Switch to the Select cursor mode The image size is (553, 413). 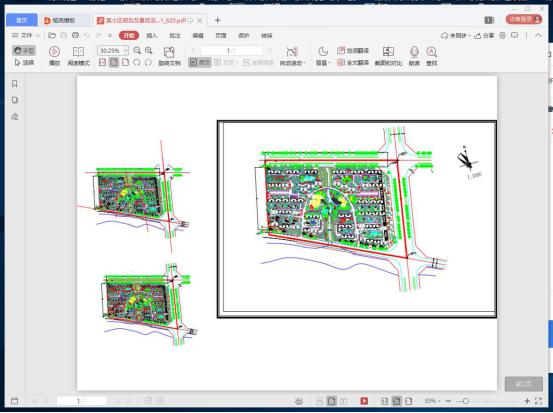pyautogui.click(x=24, y=62)
